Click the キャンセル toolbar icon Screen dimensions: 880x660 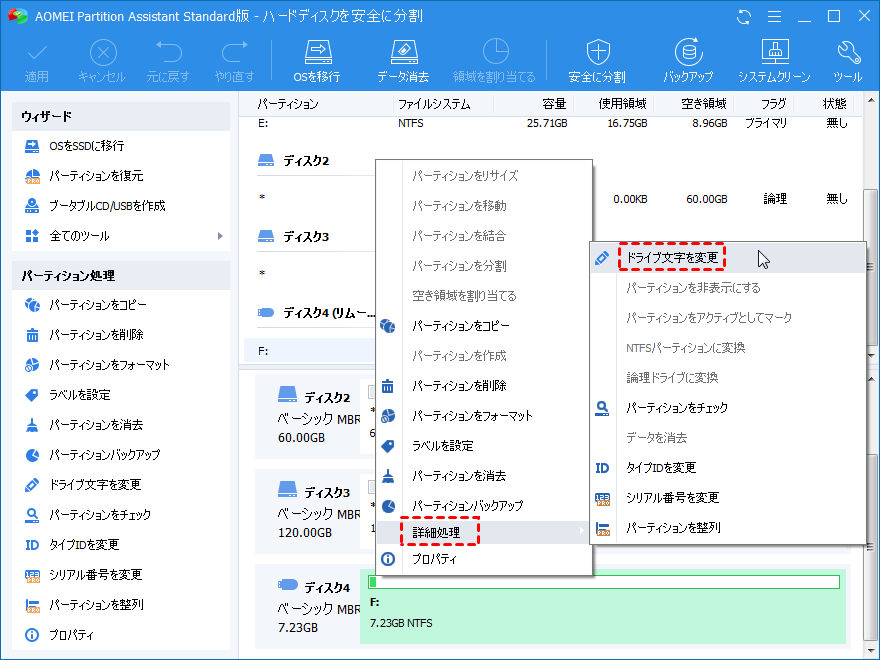(x=102, y=61)
